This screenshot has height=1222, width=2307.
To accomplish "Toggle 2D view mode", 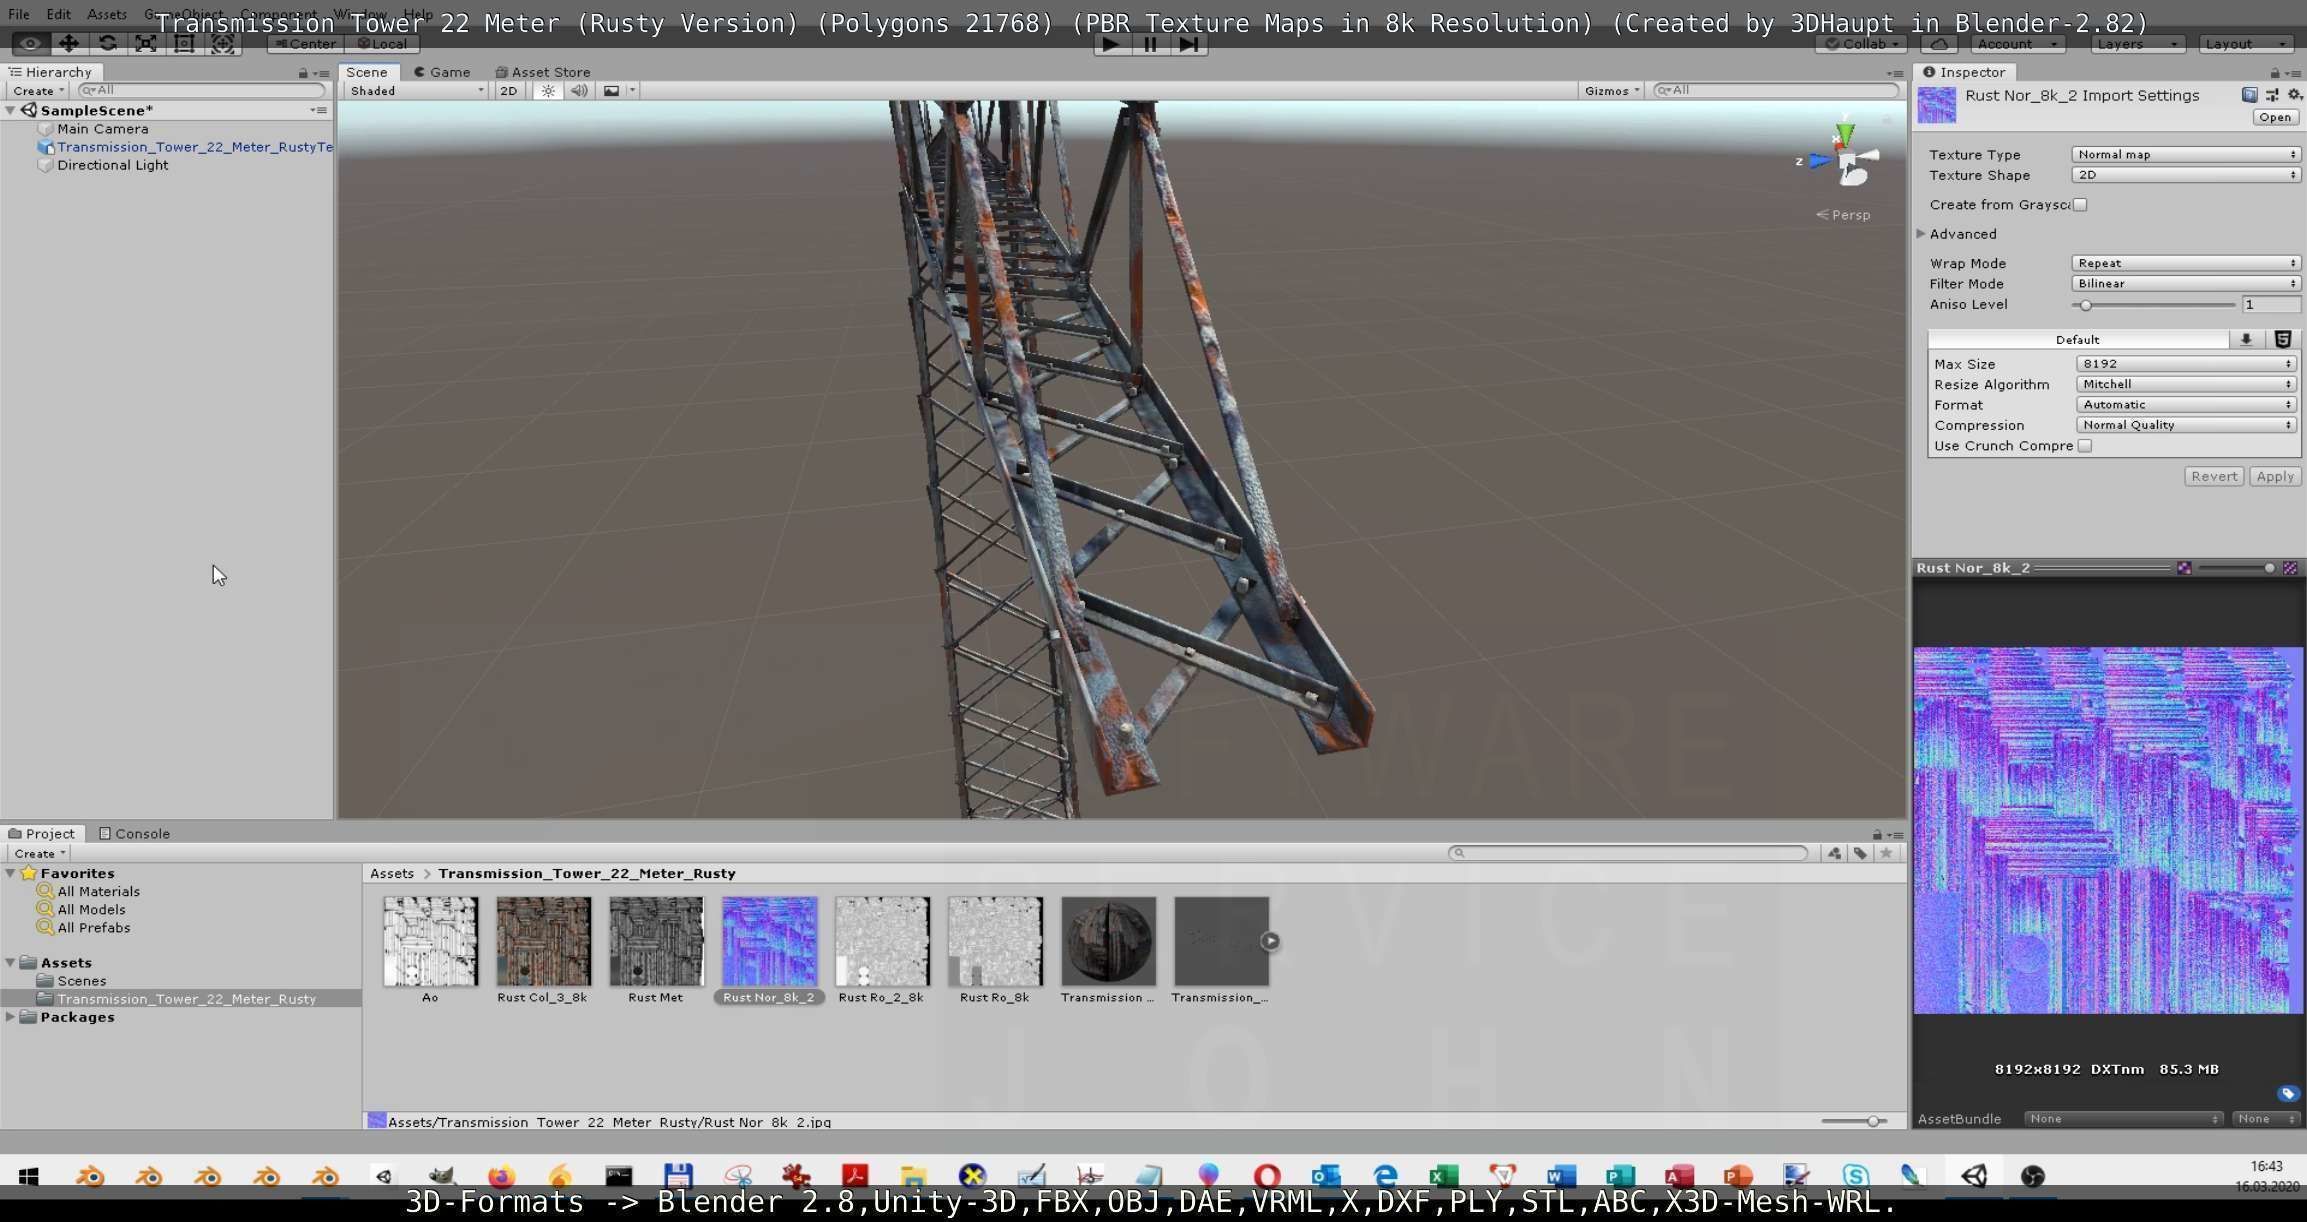I will tap(509, 91).
